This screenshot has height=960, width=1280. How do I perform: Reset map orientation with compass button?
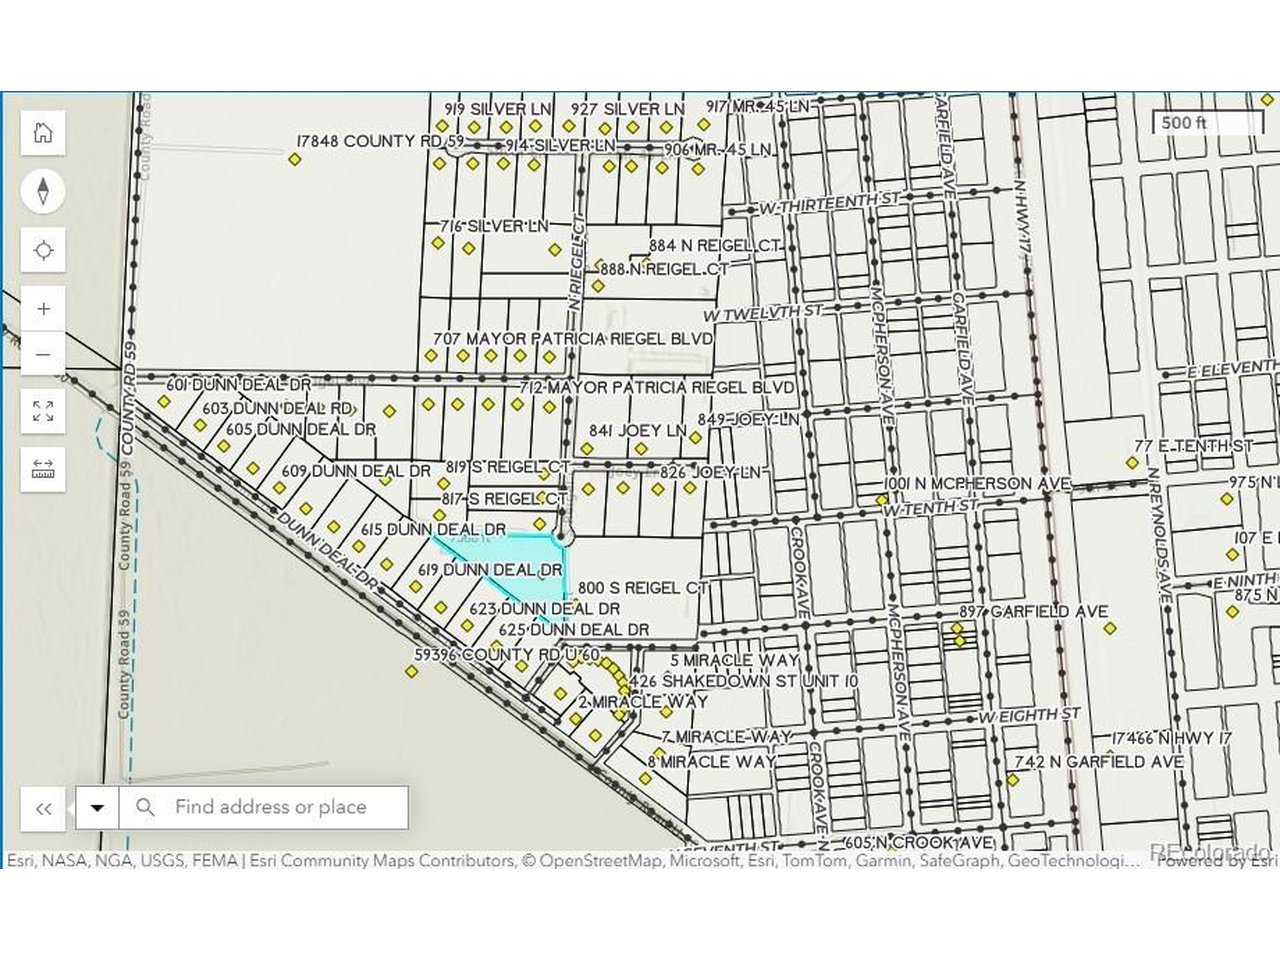(43, 191)
